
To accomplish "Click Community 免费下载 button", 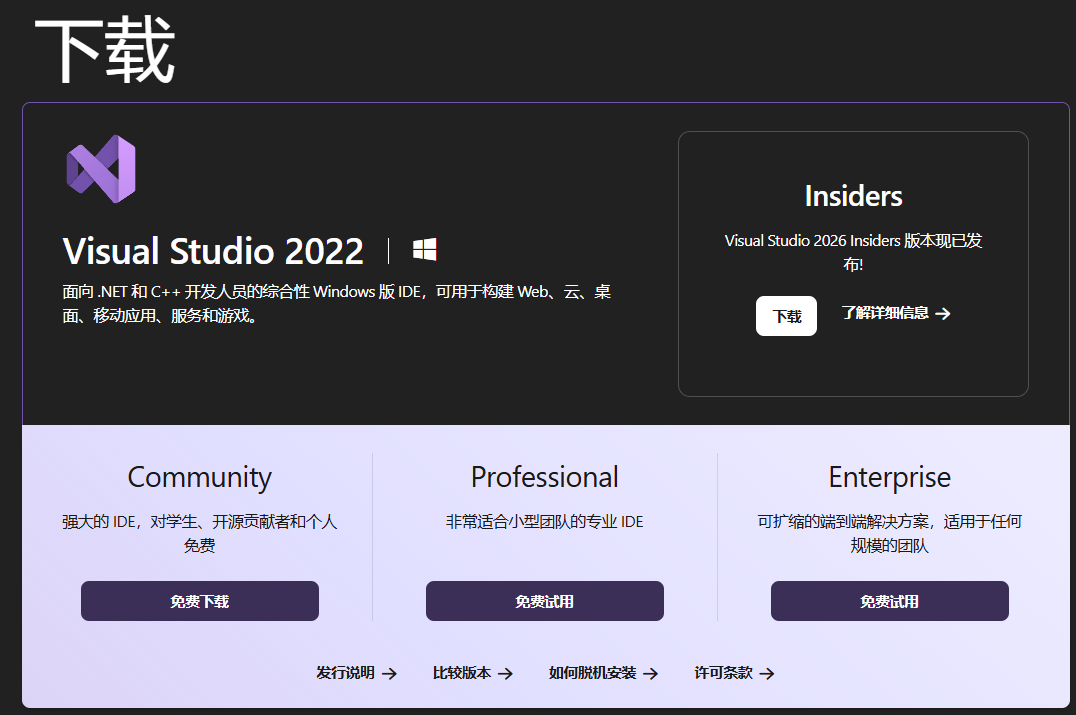I will 200,601.
